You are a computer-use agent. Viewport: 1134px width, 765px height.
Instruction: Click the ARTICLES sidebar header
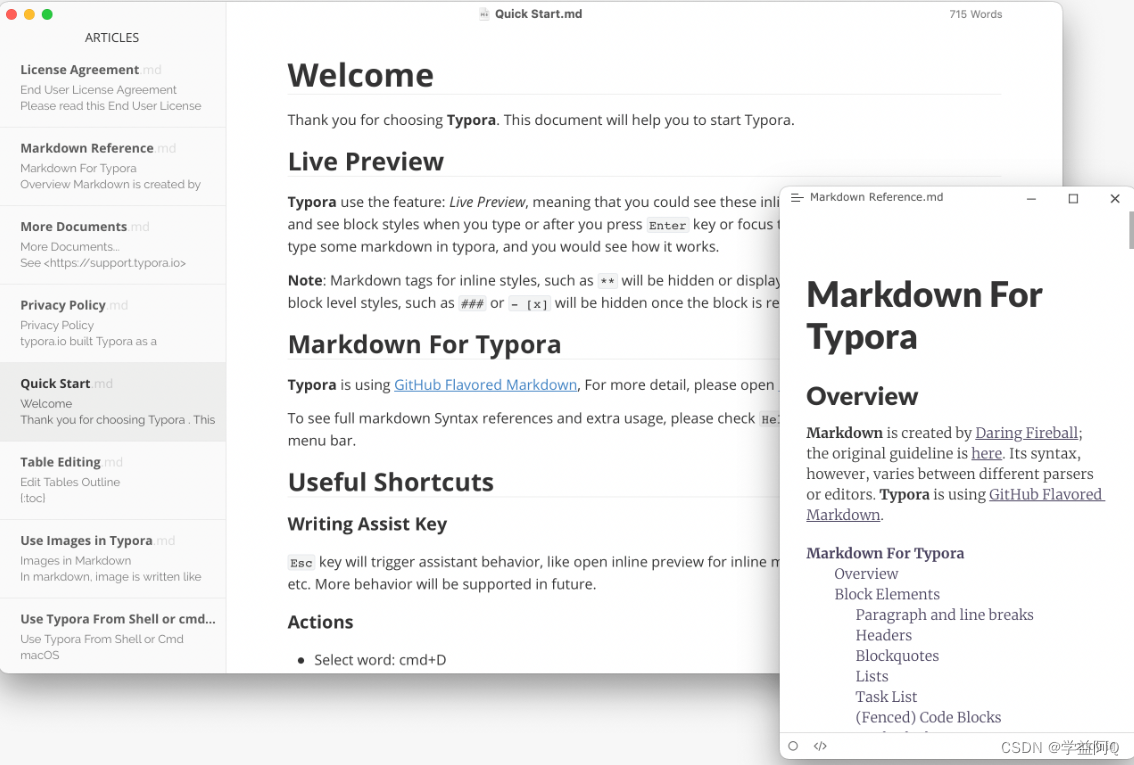[111, 38]
